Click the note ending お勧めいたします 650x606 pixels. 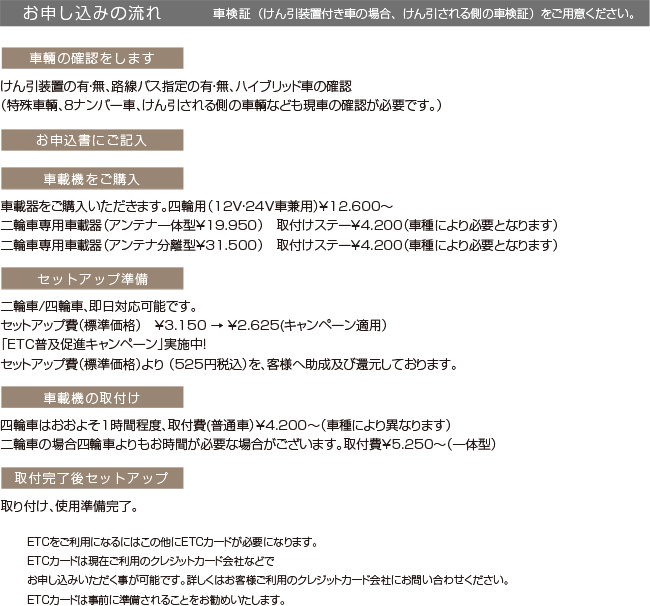tap(156, 599)
